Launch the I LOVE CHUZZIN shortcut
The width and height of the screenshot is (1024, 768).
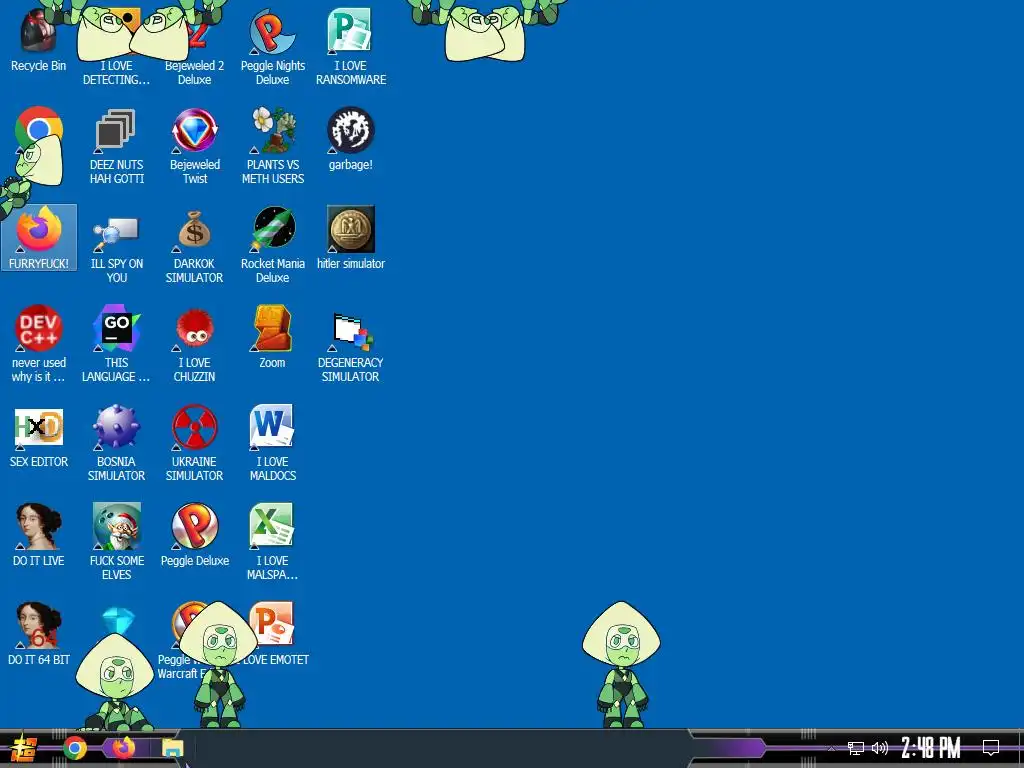tap(195, 344)
